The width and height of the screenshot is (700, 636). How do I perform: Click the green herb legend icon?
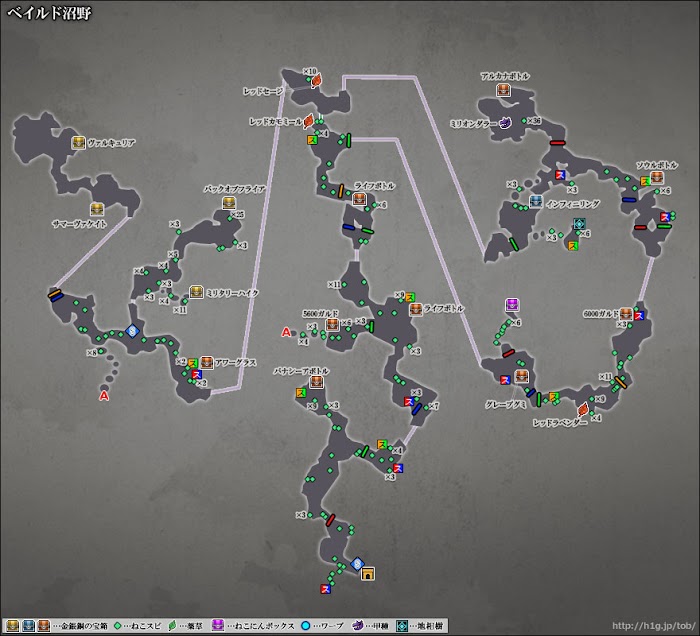[x=172, y=626]
